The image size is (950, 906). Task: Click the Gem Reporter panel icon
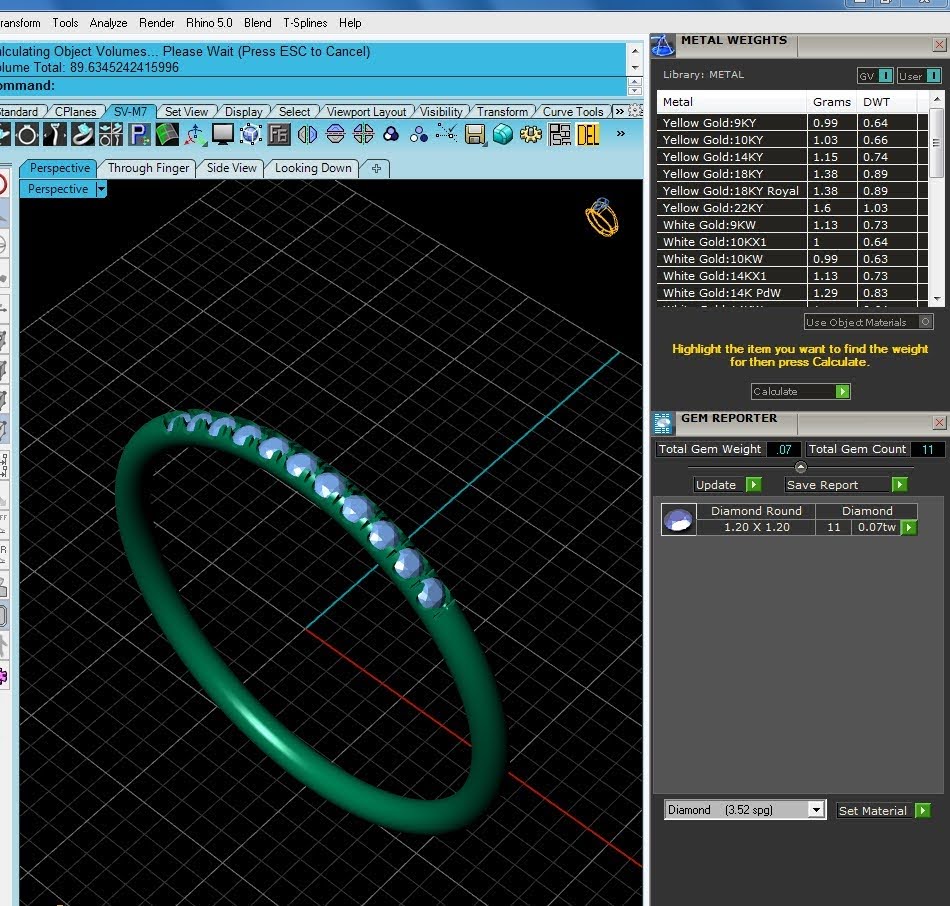pyautogui.click(x=663, y=423)
